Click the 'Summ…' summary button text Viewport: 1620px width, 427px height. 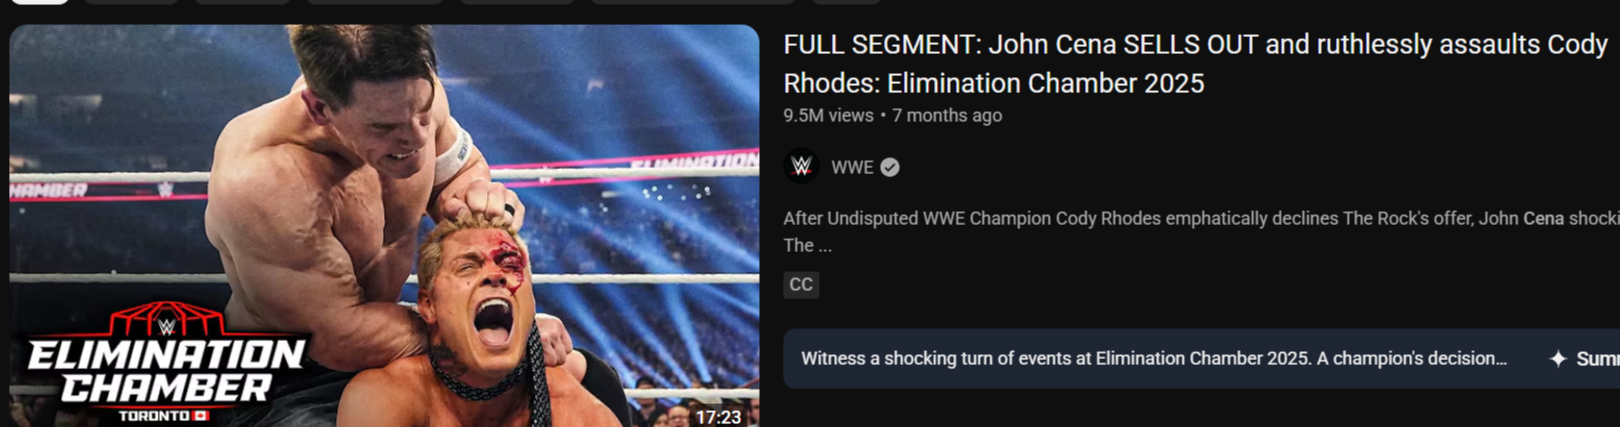tap(1598, 358)
